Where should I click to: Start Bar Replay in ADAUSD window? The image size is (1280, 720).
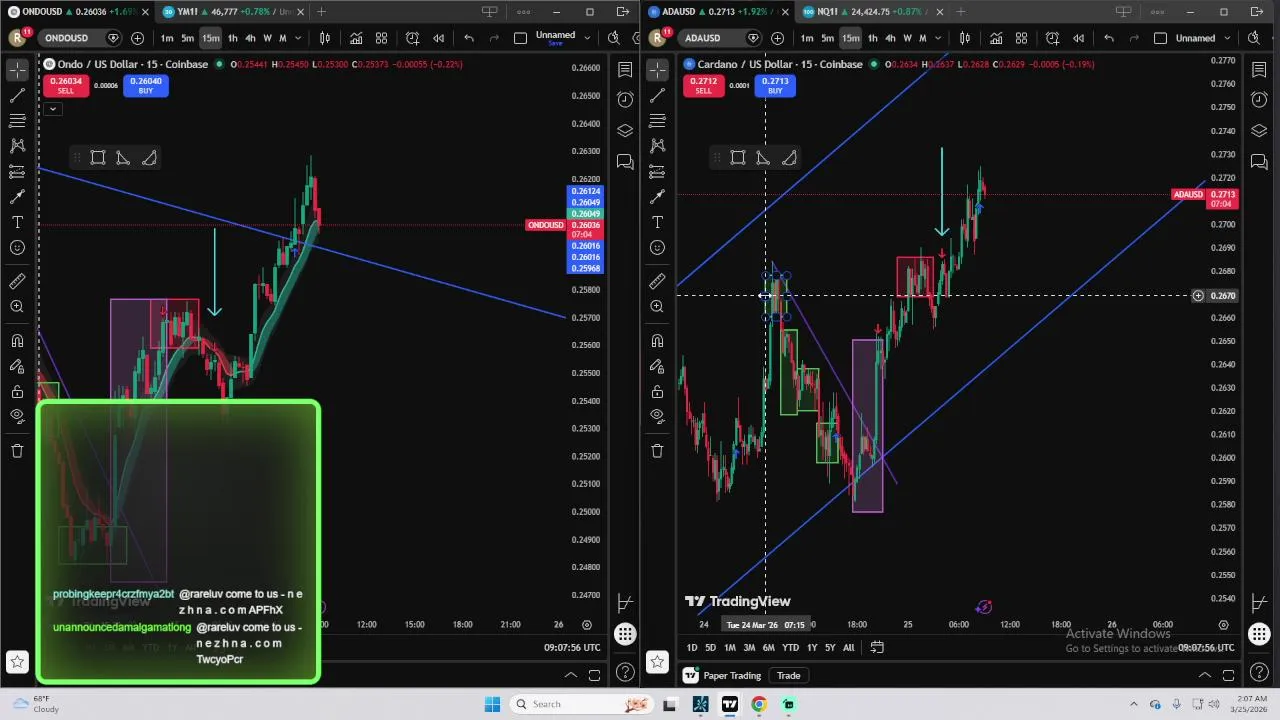click(x=1078, y=38)
